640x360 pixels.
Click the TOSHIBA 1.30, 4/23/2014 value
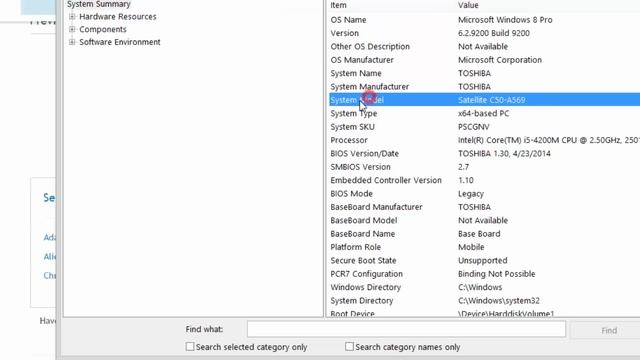[x=504, y=154]
